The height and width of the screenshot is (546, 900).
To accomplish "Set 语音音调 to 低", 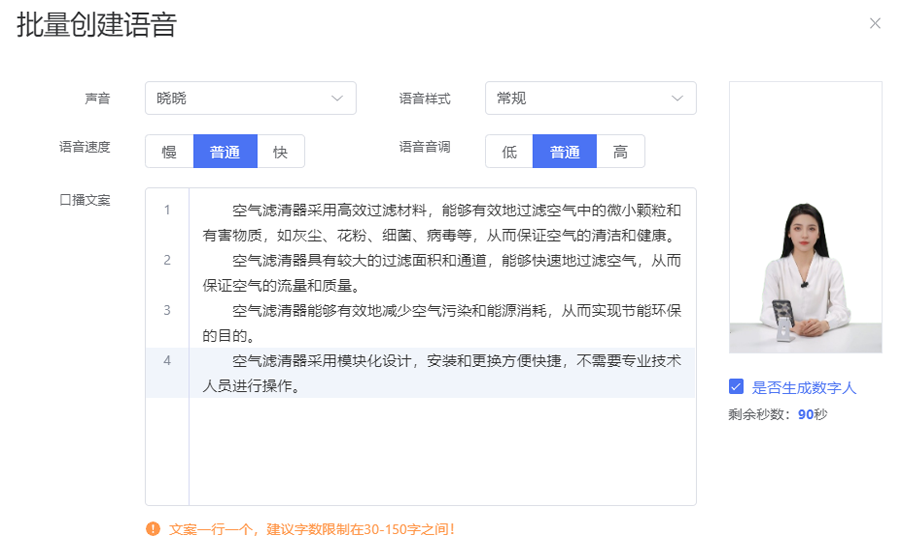I will point(509,152).
